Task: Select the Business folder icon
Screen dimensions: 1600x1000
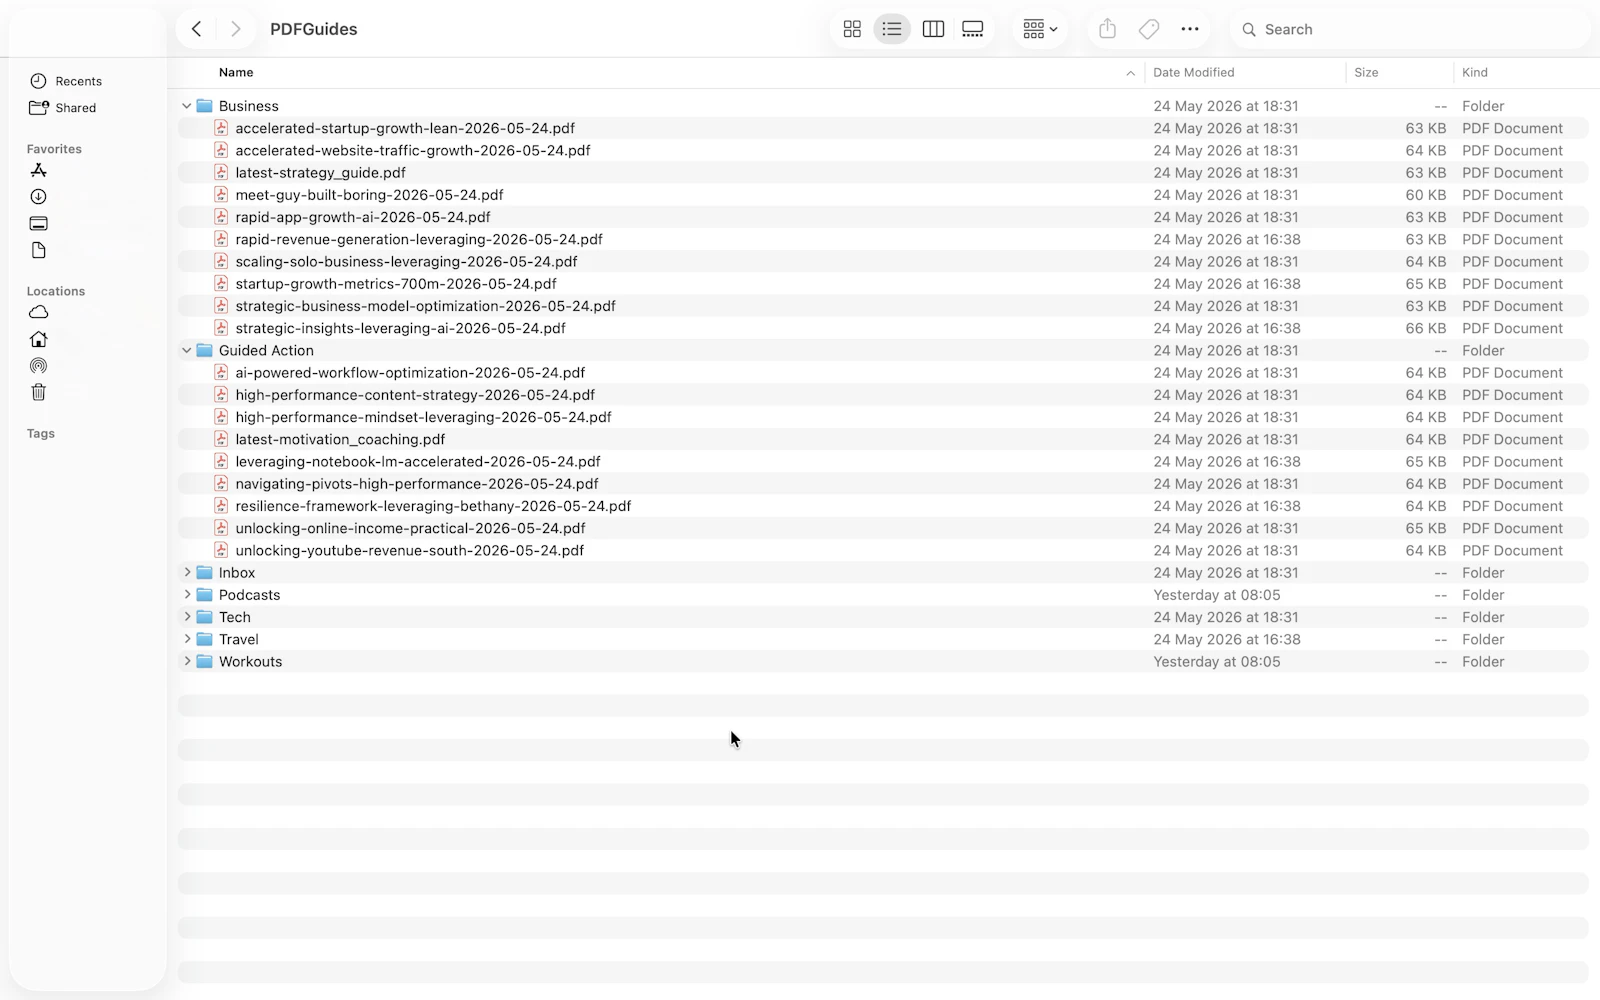Action: tap(205, 106)
